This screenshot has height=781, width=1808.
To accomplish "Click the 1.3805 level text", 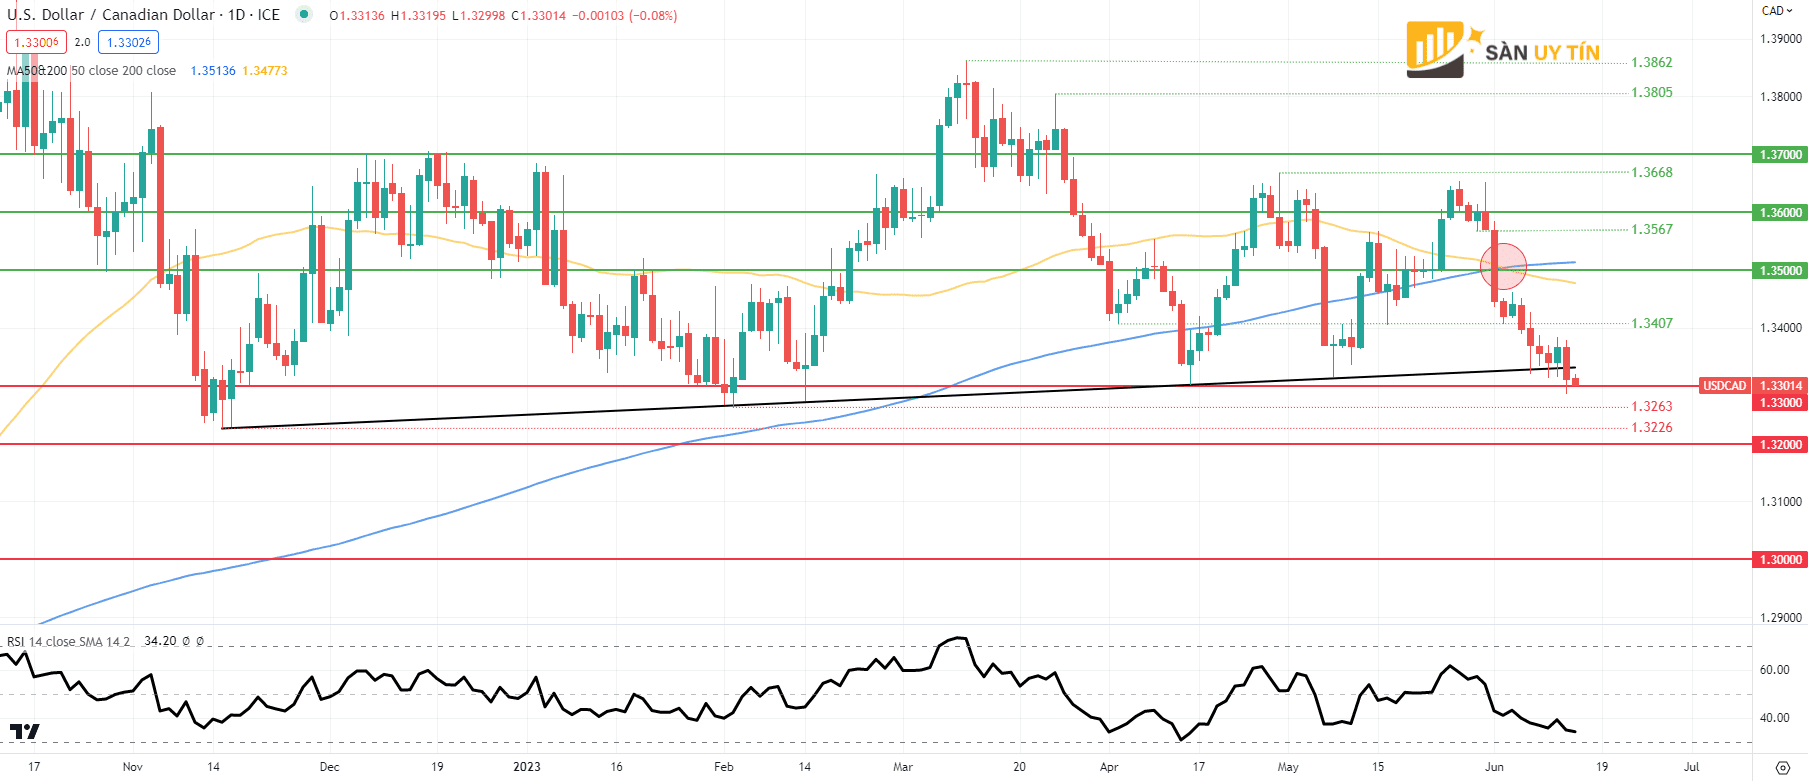I will click(x=1652, y=92).
